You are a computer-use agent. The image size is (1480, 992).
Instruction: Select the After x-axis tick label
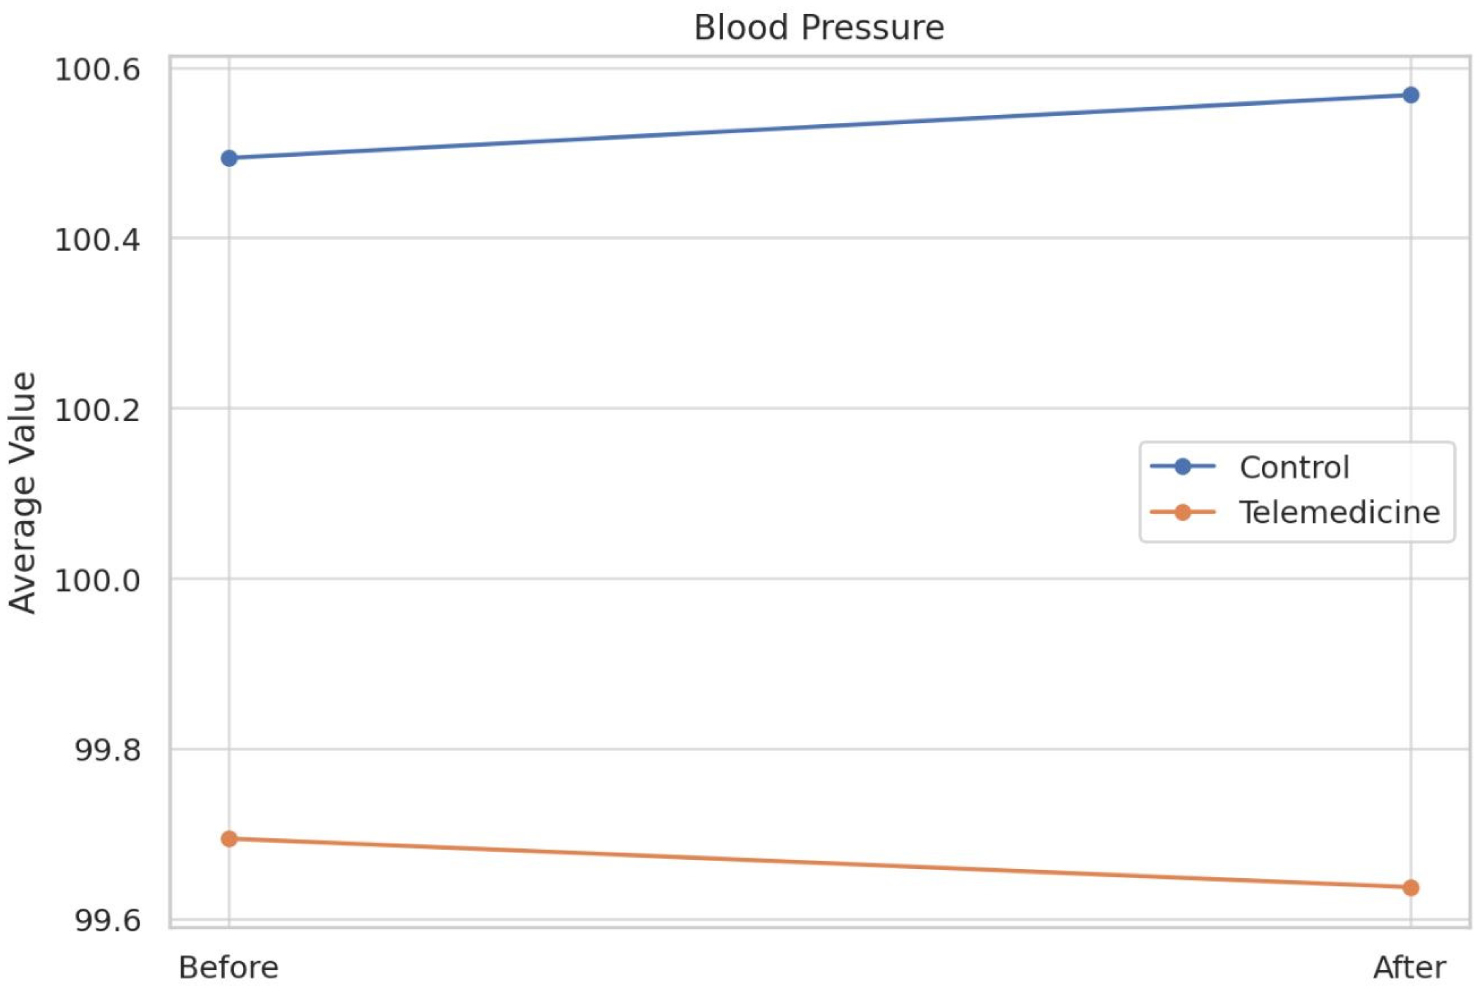(1409, 968)
